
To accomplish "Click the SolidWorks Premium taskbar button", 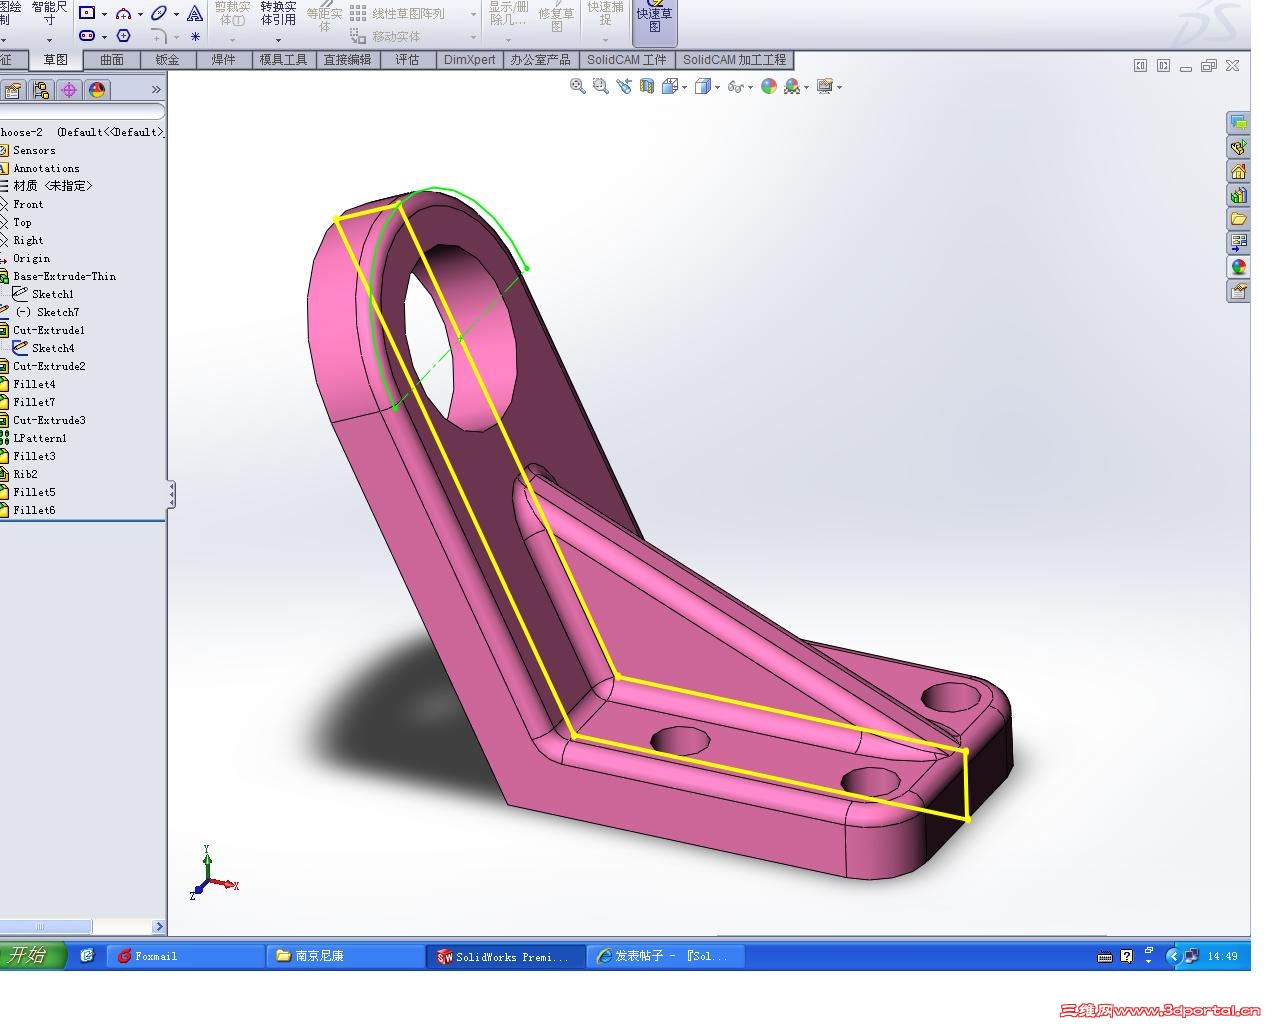I will point(505,957).
